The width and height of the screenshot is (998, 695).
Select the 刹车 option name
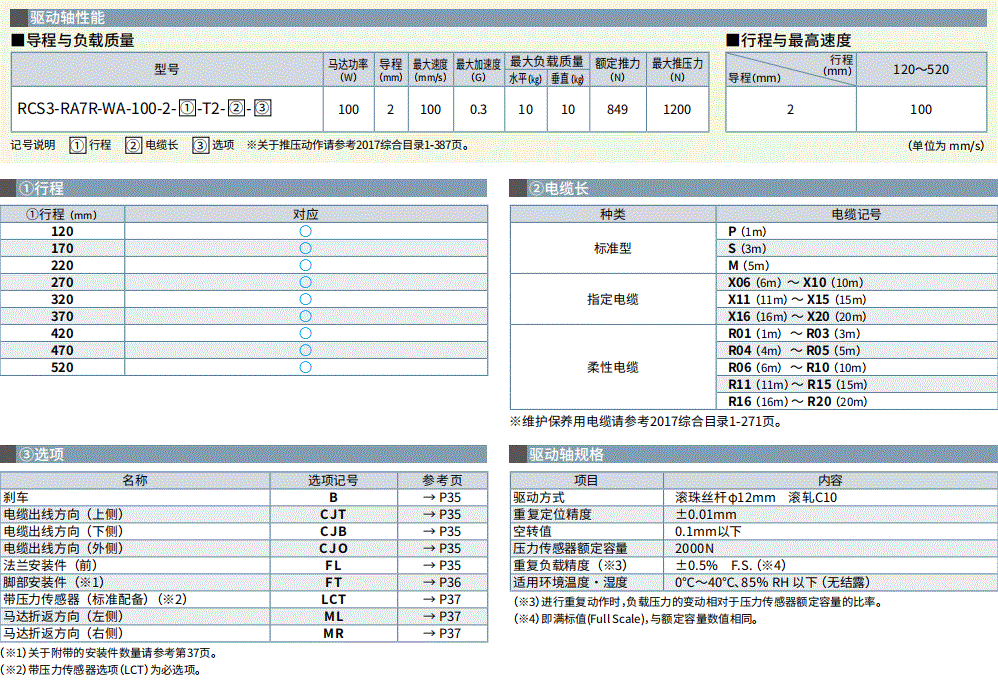click(x=16, y=497)
